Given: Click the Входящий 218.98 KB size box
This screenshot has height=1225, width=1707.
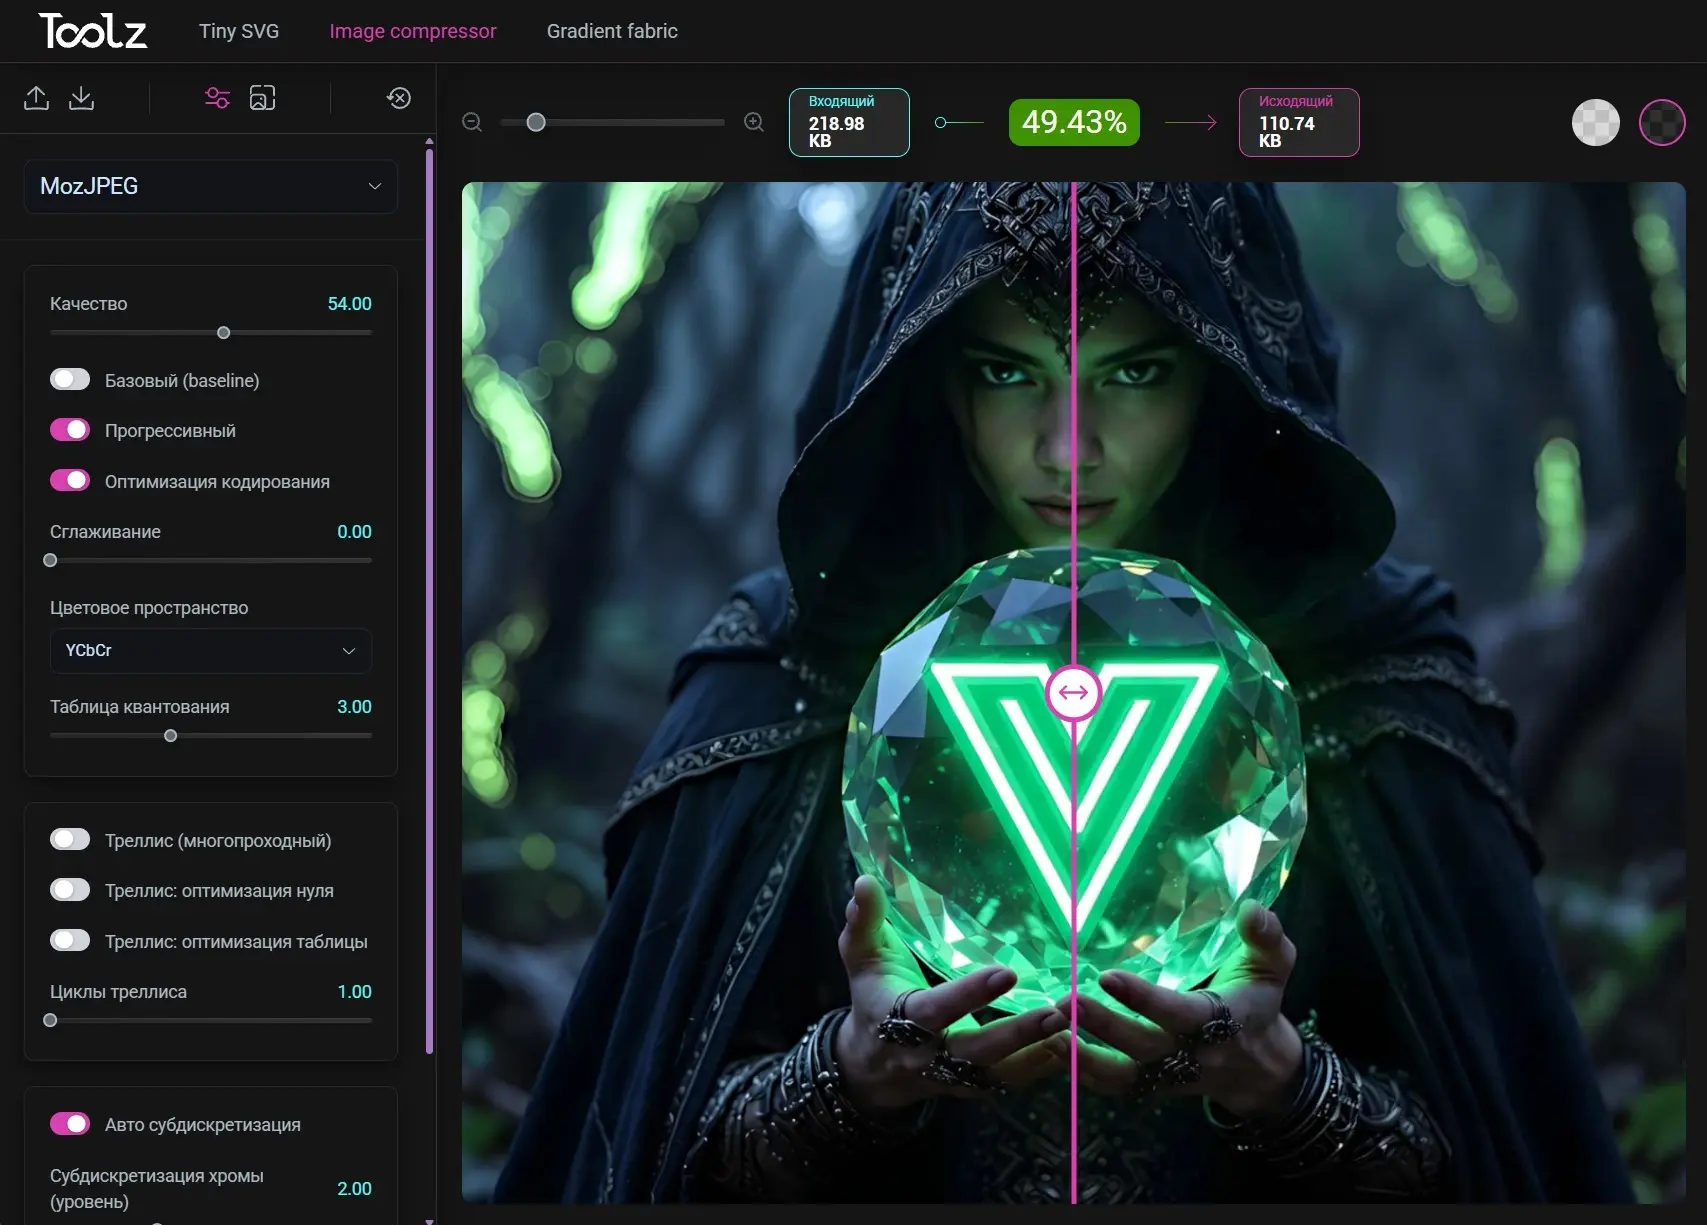Looking at the screenshot, I should tap(849, 122).
